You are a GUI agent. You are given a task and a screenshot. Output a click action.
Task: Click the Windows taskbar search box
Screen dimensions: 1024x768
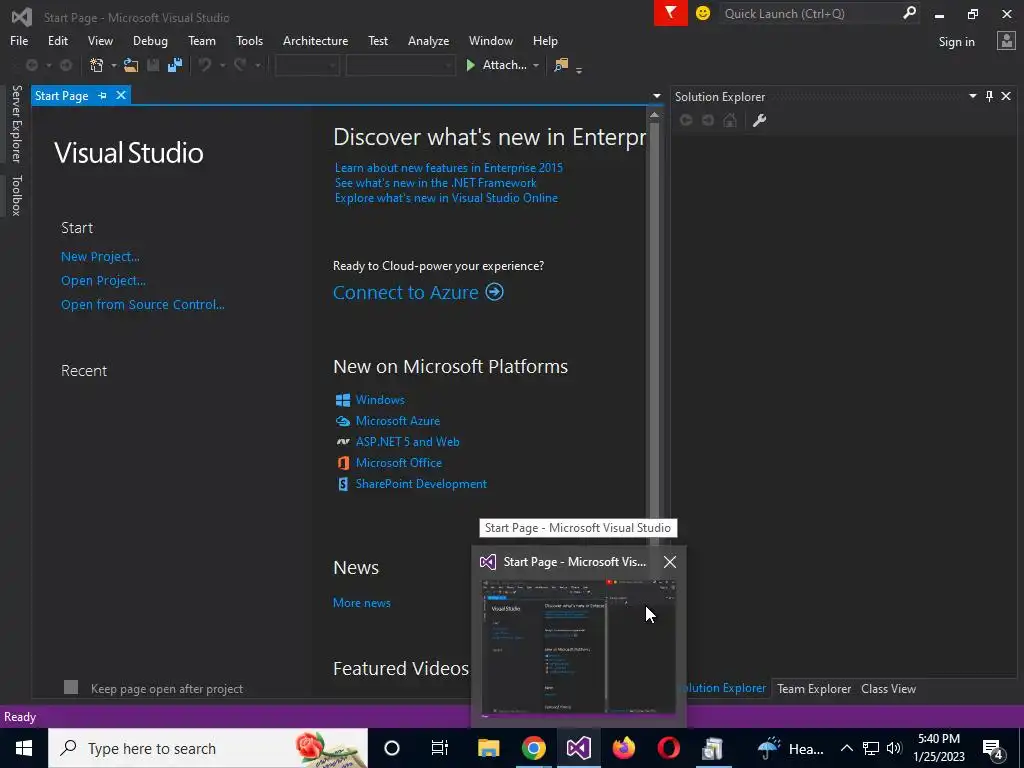coord(208,748)
